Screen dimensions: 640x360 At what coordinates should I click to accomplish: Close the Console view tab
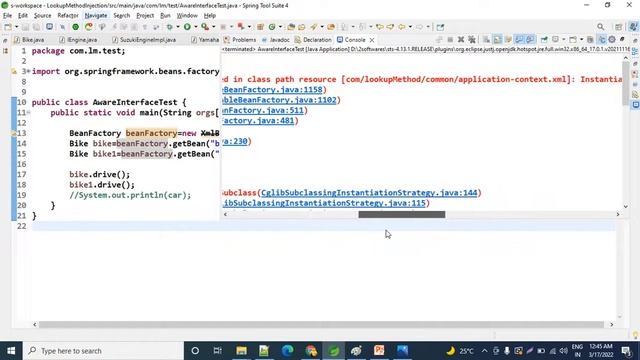click(372, 40)
